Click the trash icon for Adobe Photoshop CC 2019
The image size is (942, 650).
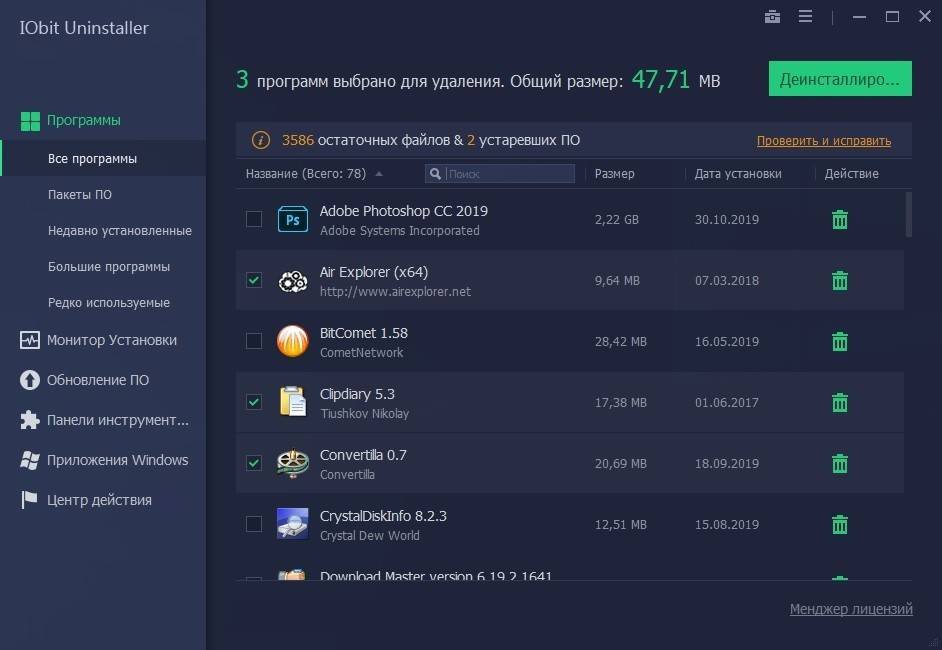point(840,220)
